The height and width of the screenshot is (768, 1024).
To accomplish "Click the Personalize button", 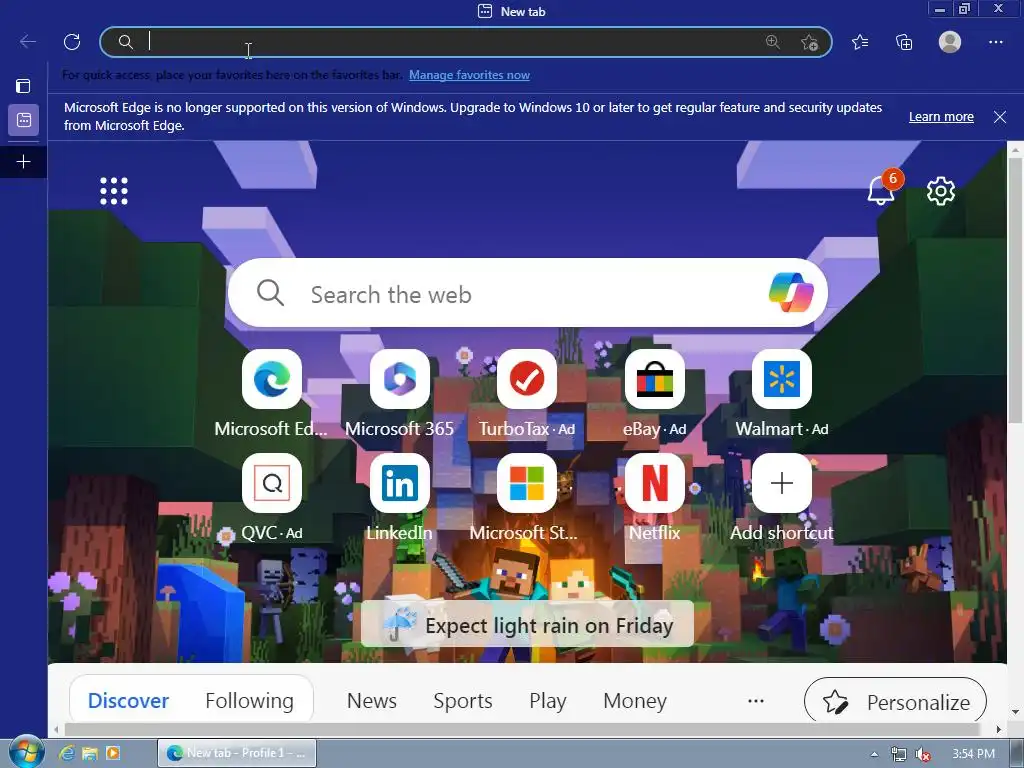I will coord(895,701).
